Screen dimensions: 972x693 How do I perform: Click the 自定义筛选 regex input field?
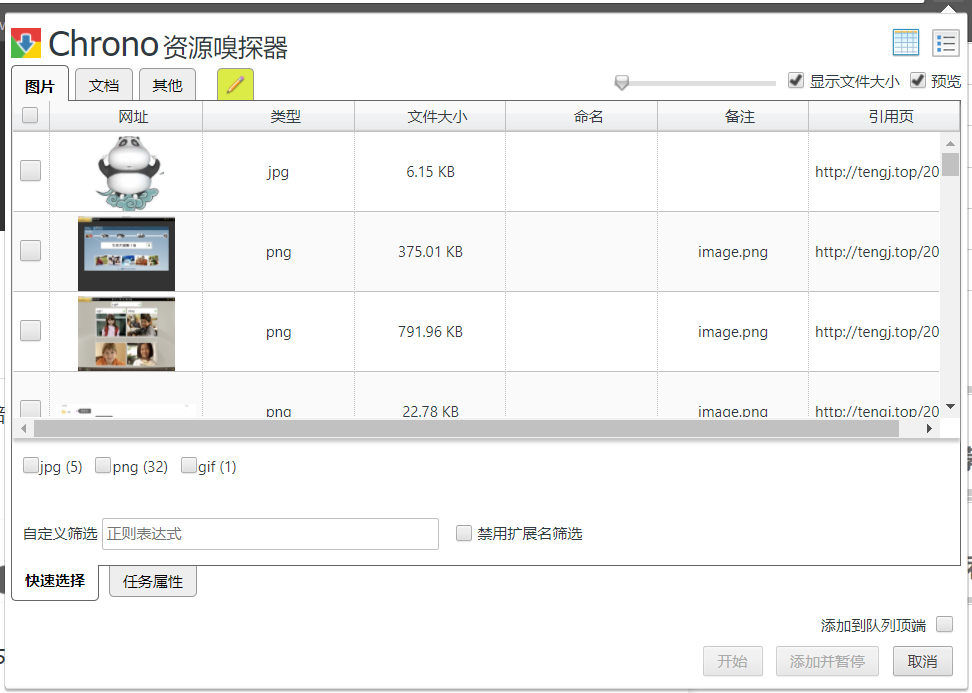pyautogui.click(x=270, y=534)
